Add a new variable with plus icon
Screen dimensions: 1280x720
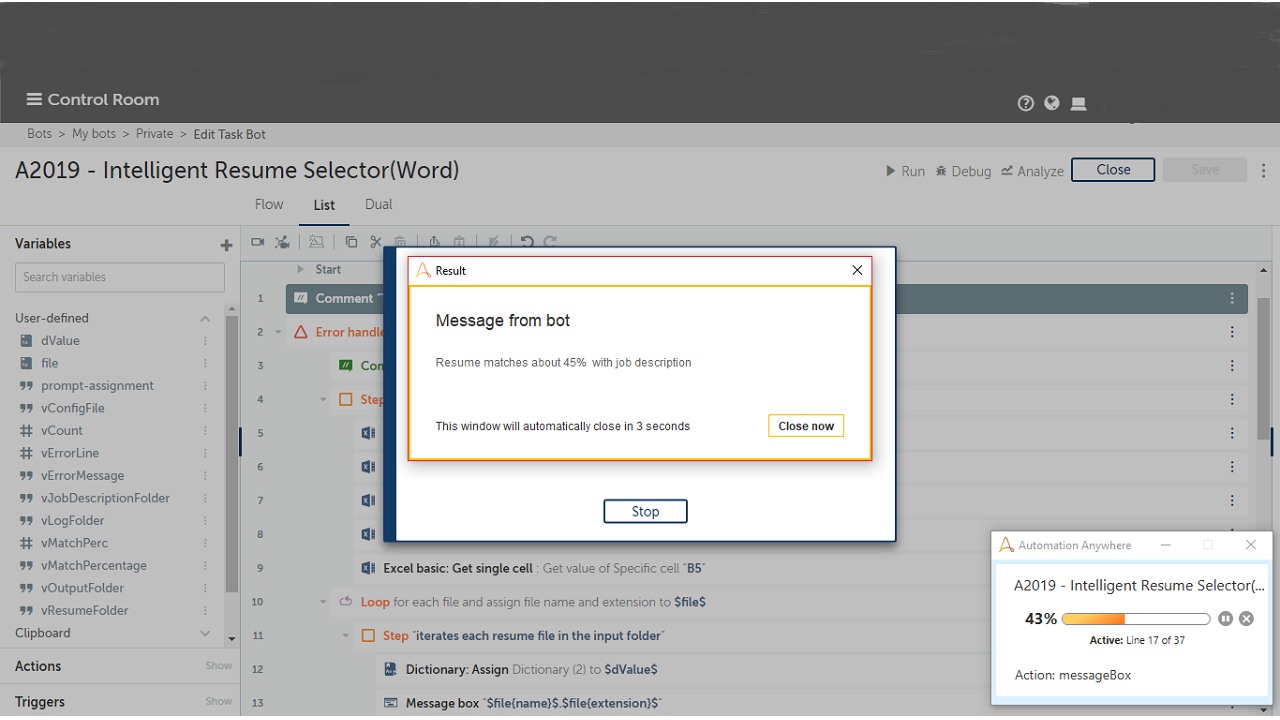[x=226, y=245]
